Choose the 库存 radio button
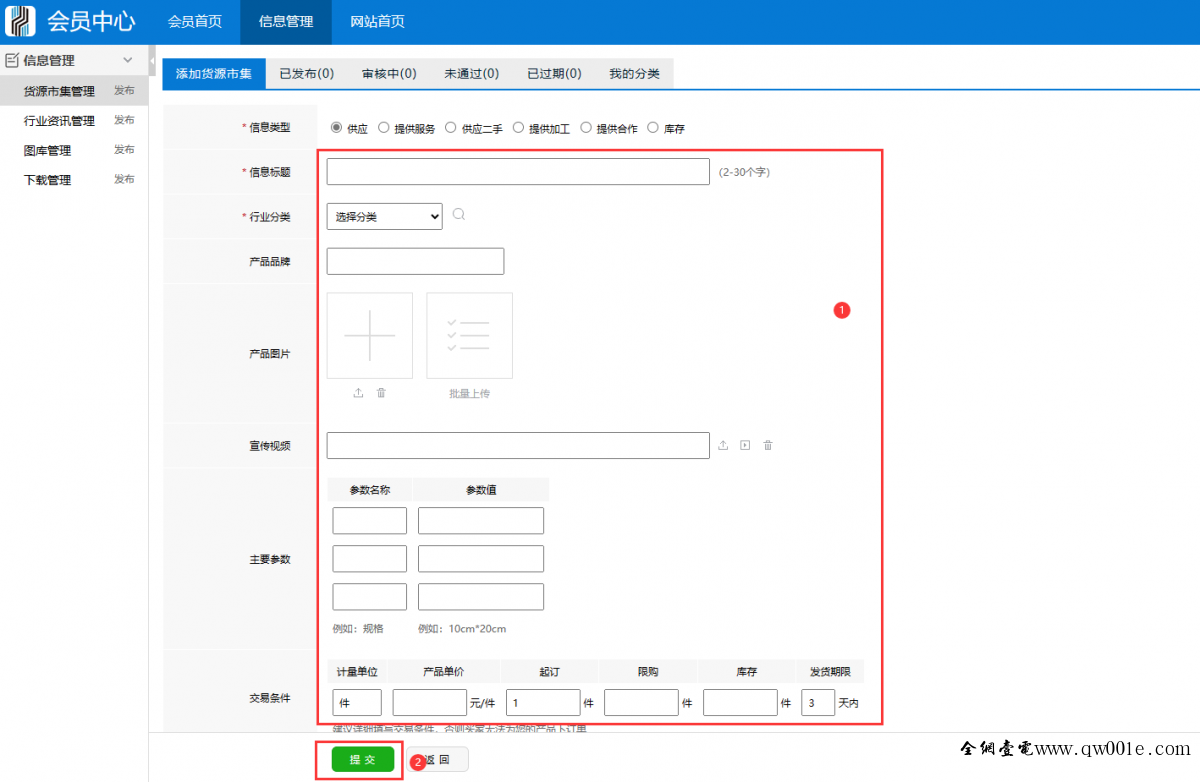The height and width of the screenshot is (782, 1200). (653, 128)
